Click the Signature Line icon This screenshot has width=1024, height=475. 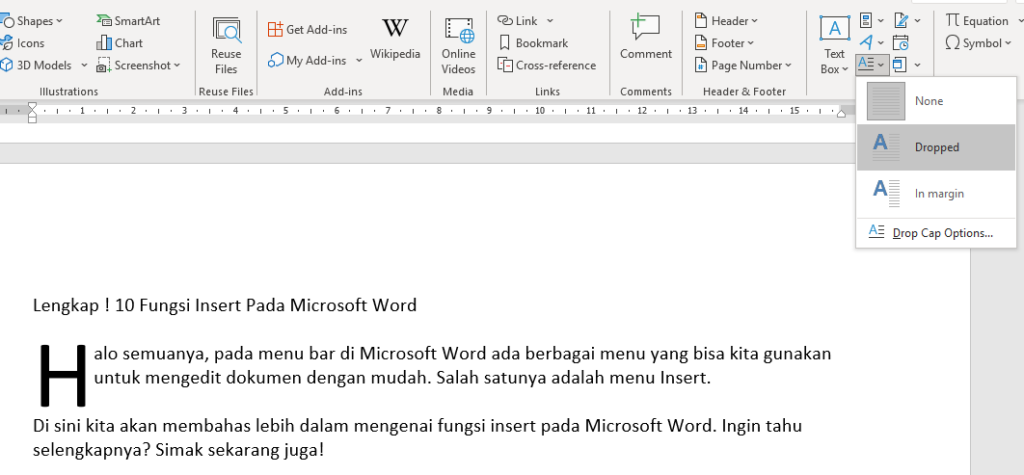(x=901, y=21)
